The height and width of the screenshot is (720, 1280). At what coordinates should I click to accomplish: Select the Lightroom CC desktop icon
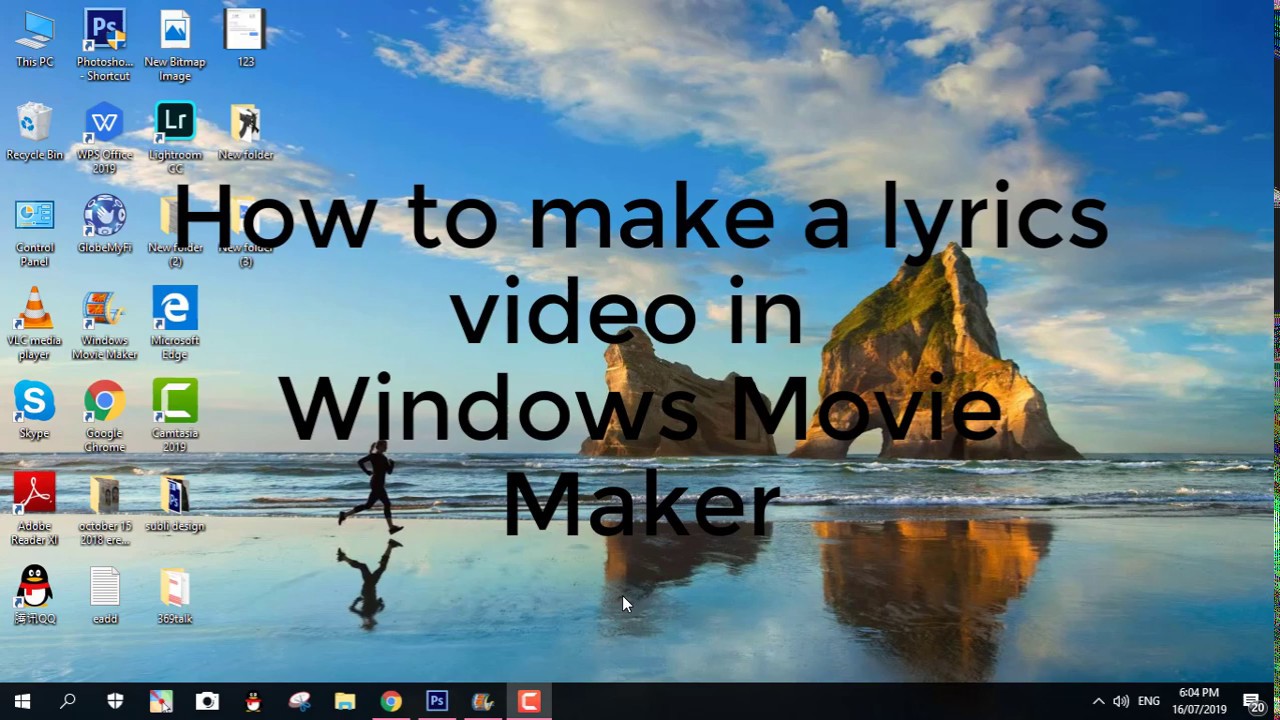[x=175, y=138]
